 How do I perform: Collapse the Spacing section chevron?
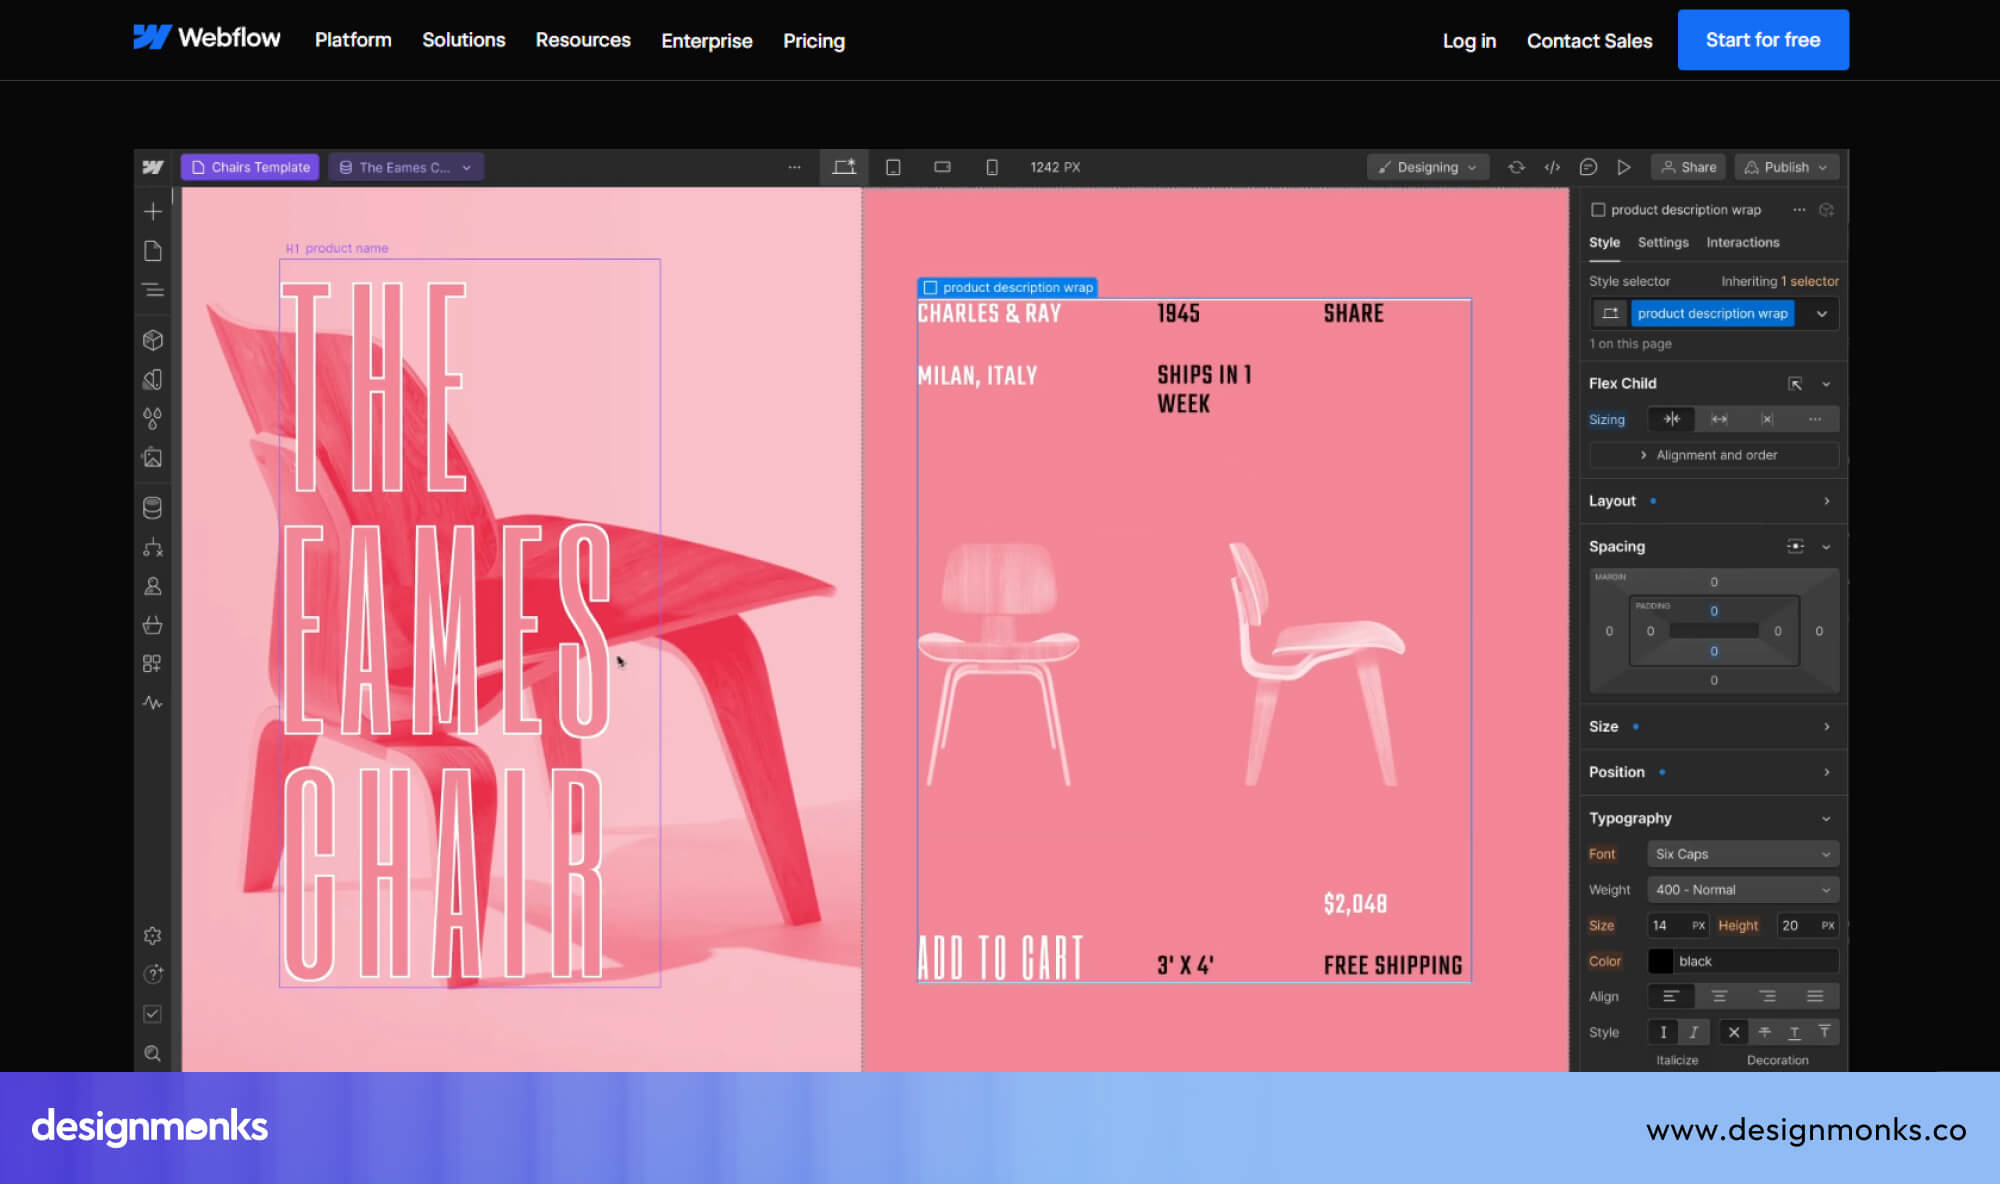[x=1826, y=547]
